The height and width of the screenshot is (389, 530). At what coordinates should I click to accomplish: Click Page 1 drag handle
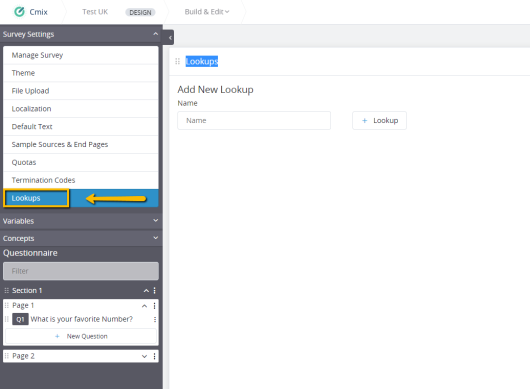pyautogui.click(x=6, y=306)
